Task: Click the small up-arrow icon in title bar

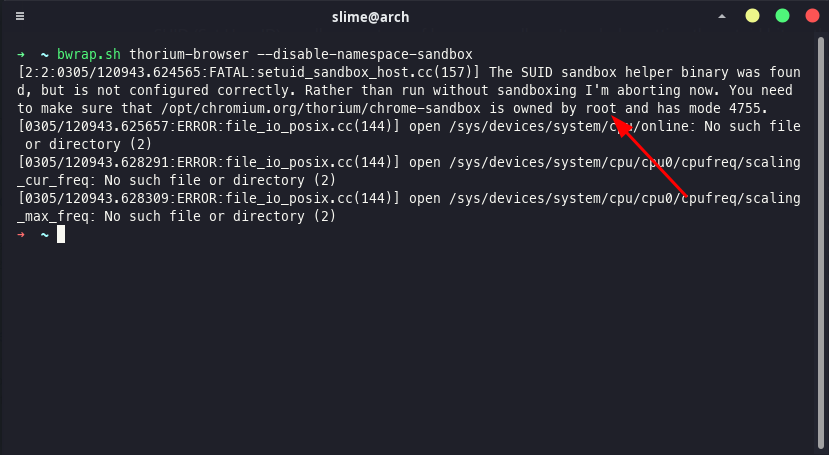Action: (722, 16)
